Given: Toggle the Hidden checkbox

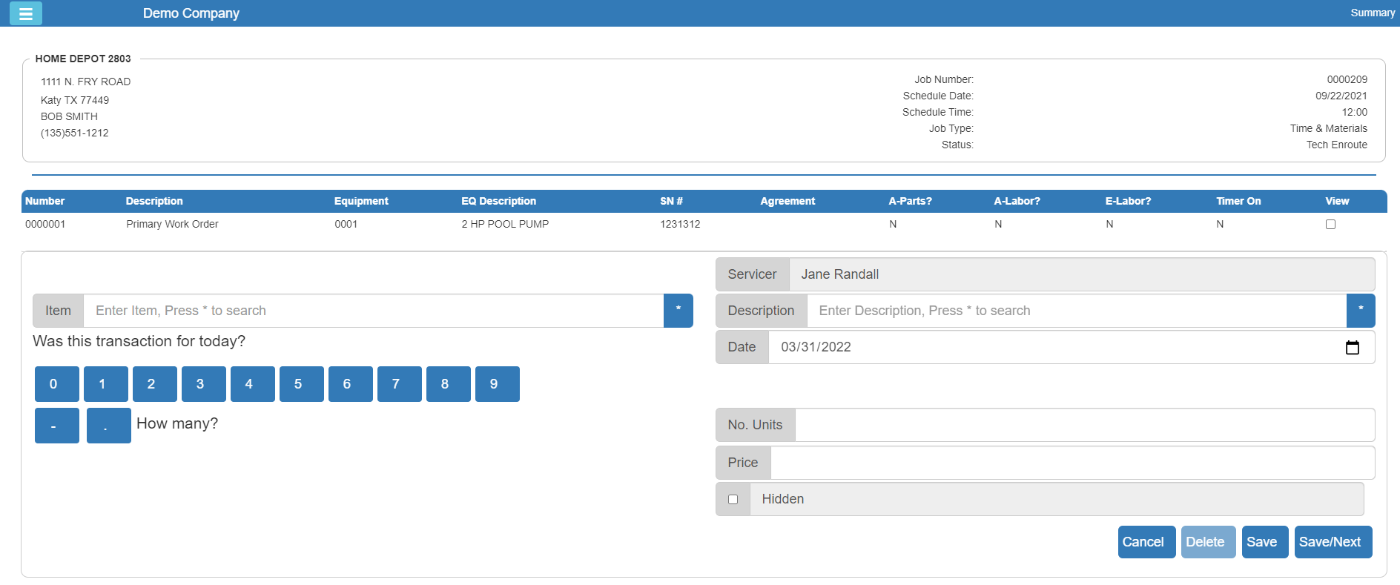Looking at the screenshot, I should click(x=733, y=499).
